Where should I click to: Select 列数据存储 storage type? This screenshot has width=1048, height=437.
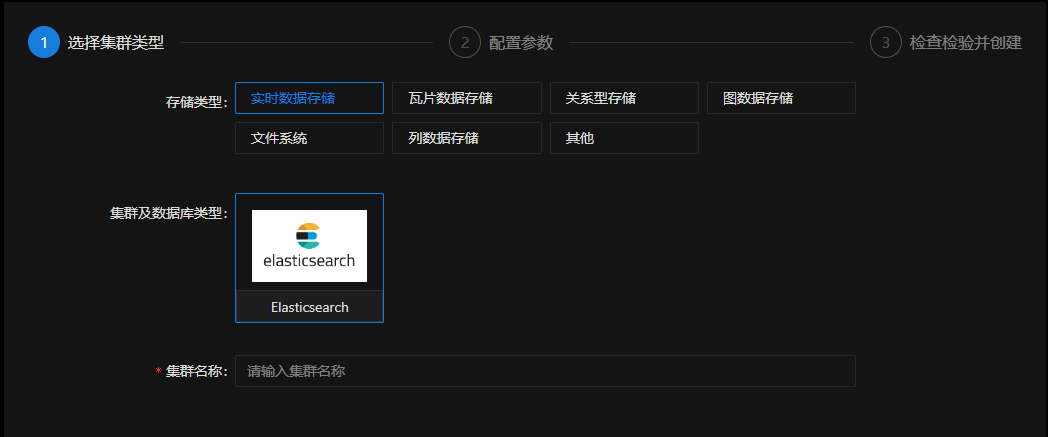[x=467, y=138]
